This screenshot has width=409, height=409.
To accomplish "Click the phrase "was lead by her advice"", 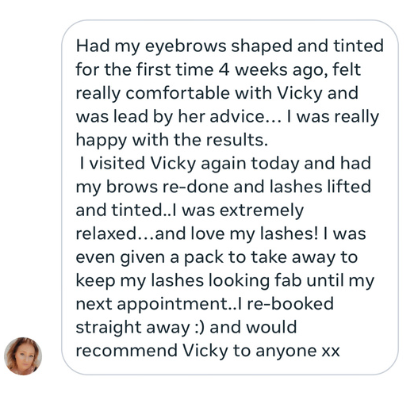I will click(x=170, y=116).
